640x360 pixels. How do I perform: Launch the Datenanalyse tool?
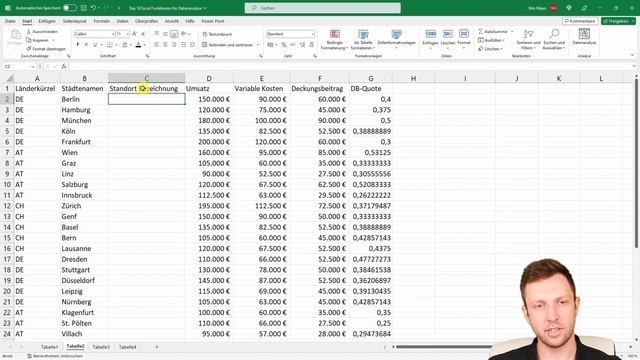584,37
